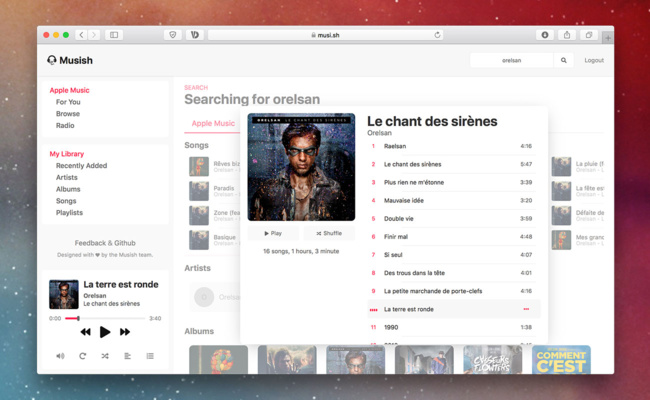Open Browse in the sidebar
Viewport: 650px width, 400px height.
click(68, 114)
